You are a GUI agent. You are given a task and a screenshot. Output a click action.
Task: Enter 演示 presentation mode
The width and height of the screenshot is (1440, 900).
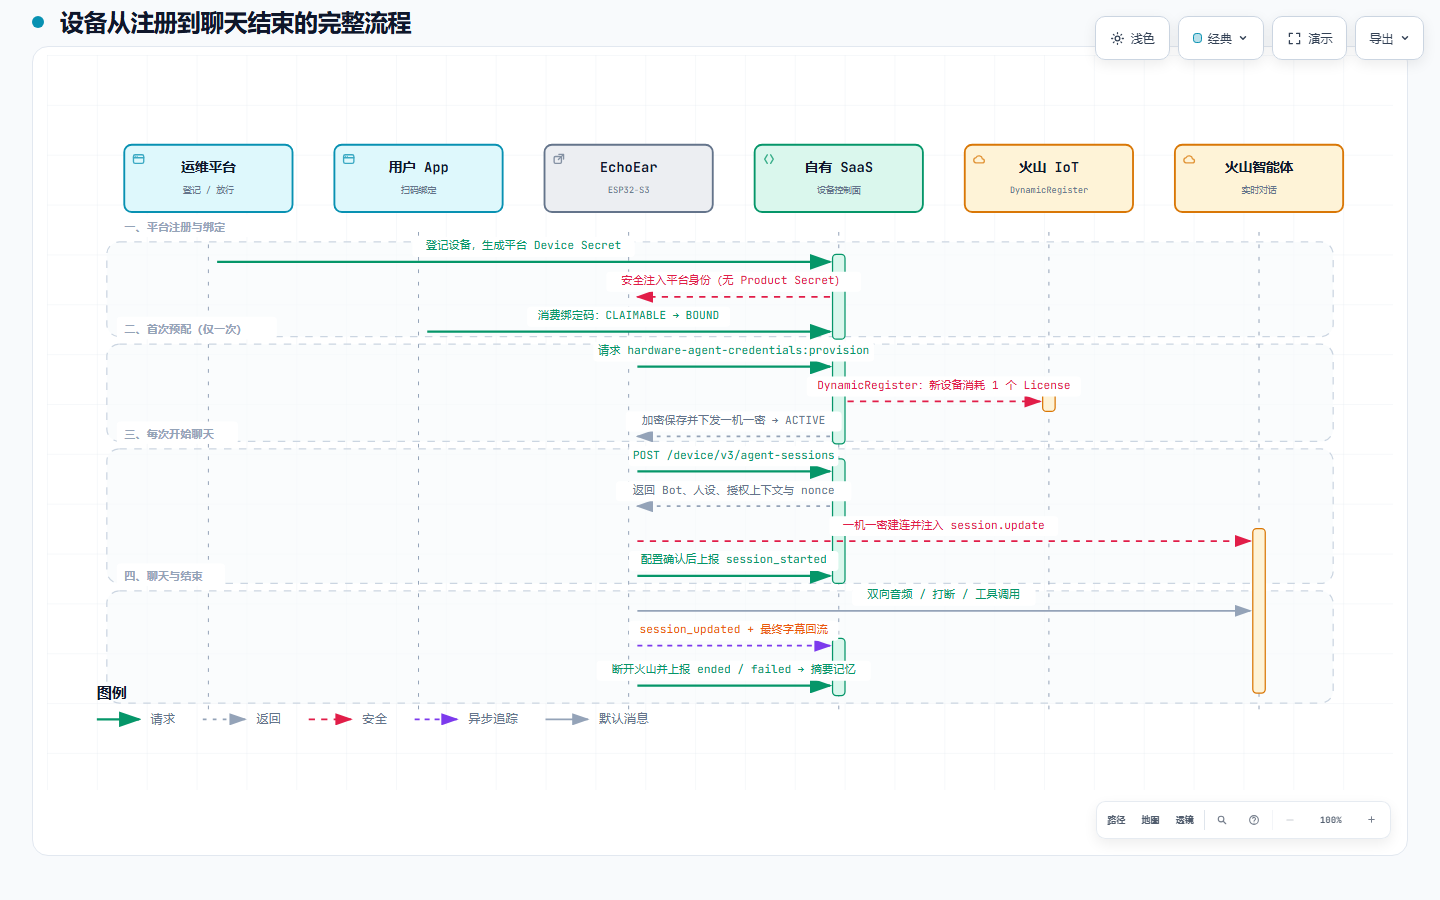coord(1309,38)
